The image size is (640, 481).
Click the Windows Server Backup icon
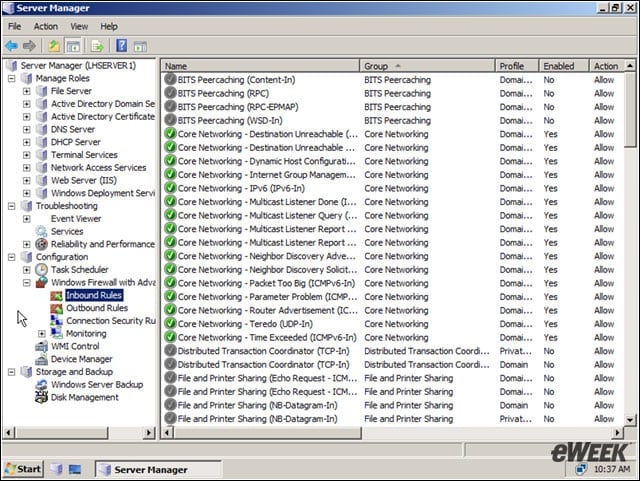(x=41, y=385)
